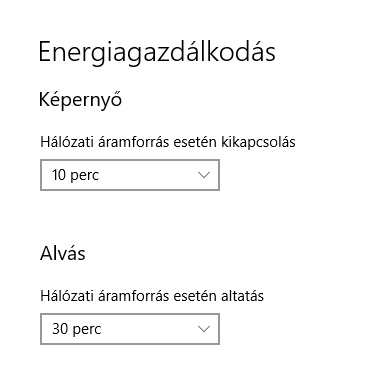The height and width of the screenshot is (391, 366).
Task: Click the chevron arrow beside 30 perc
Action: click(204, 329)
